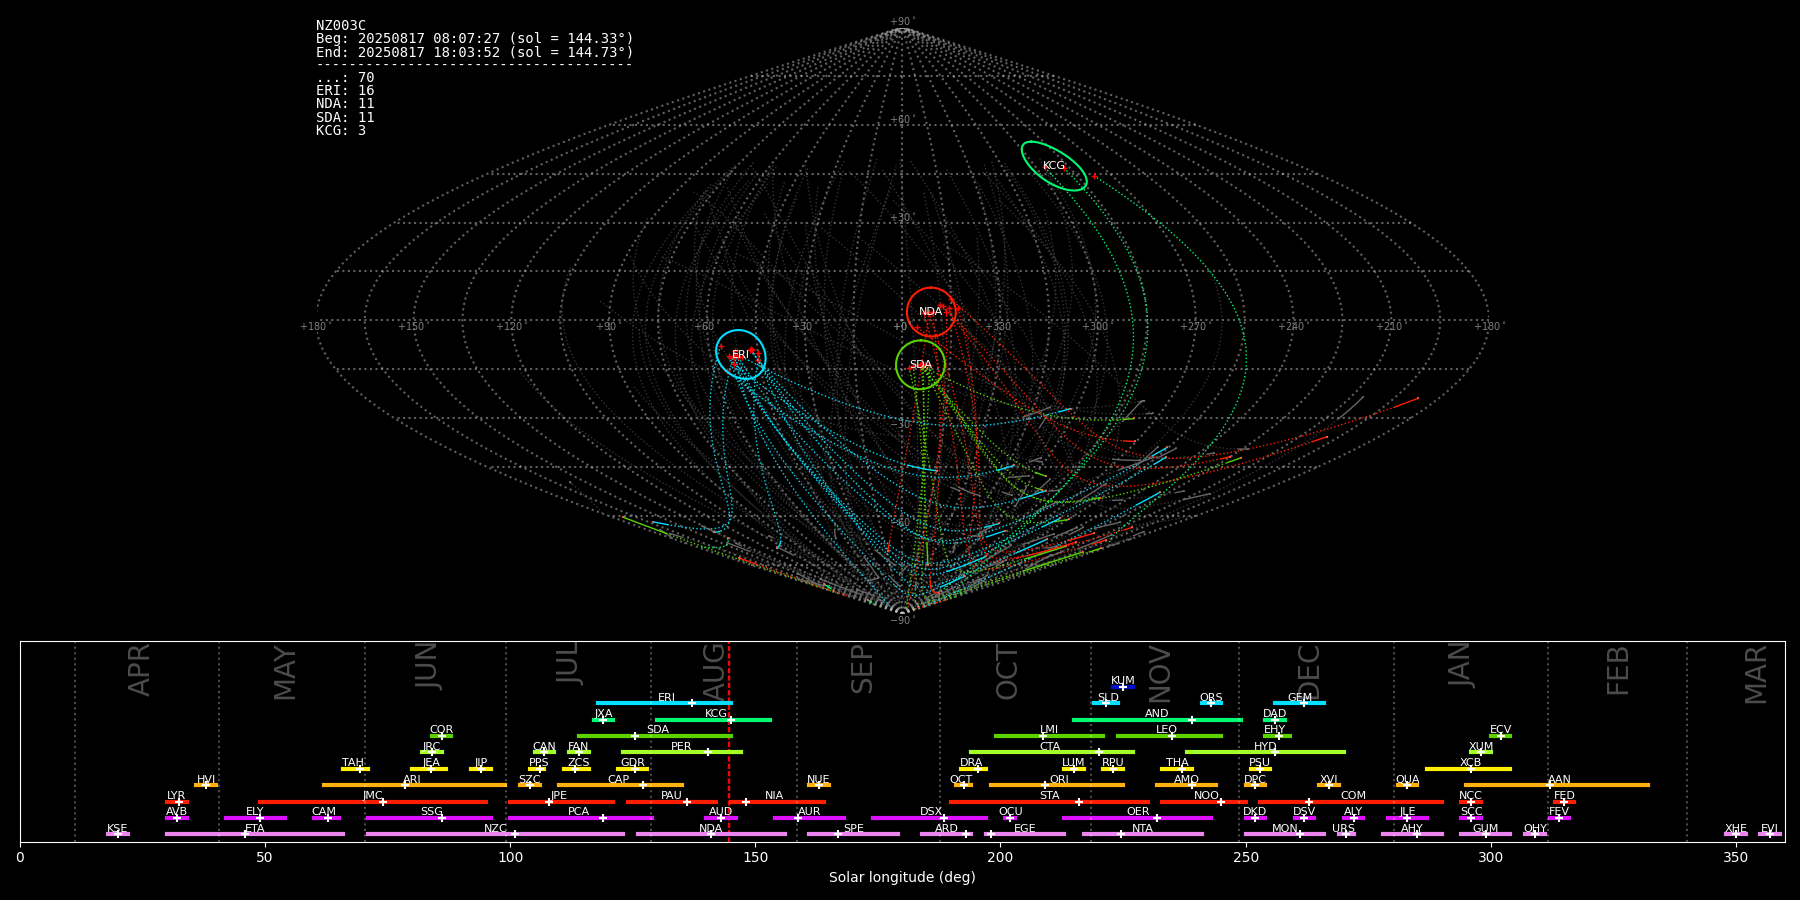Click the LEO shower bar in timeline
Viewport: 1800px width, 900px height.
click(1169, 736)
